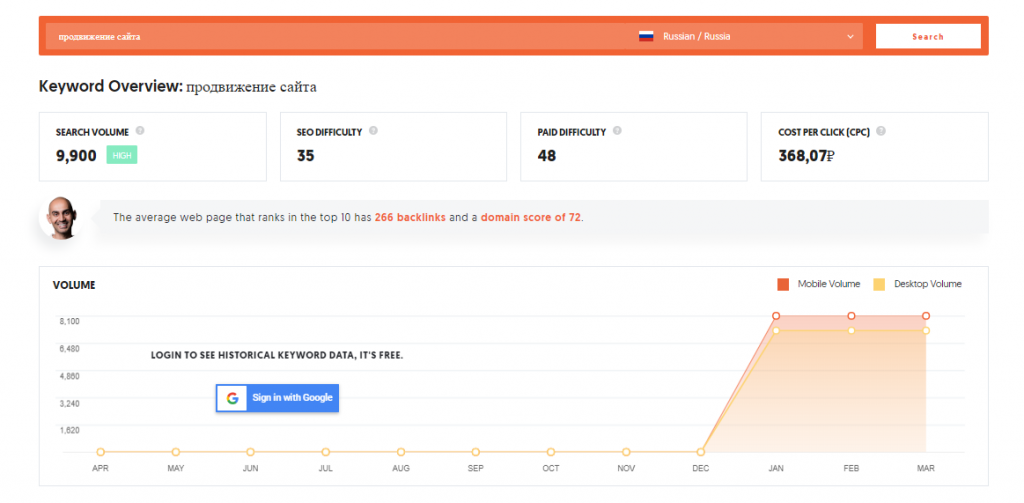Click the Google logo icon

pos(232,398)
